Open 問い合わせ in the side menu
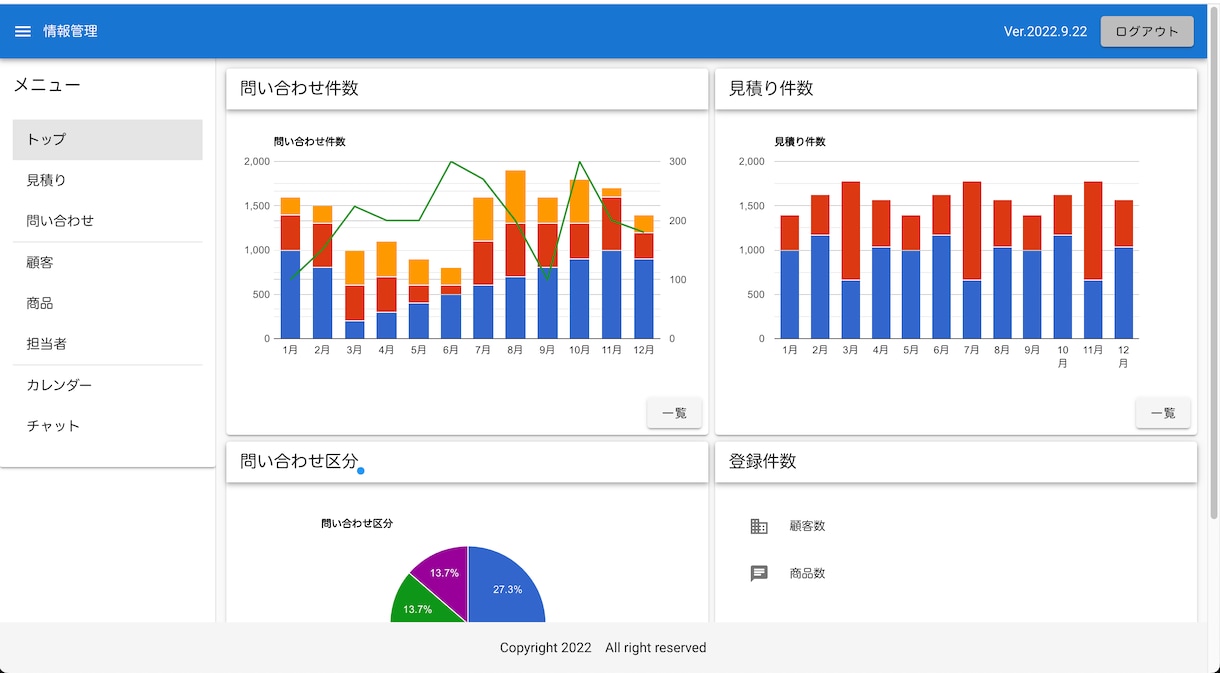This screenshot has width=1220, height=673. 108,221
